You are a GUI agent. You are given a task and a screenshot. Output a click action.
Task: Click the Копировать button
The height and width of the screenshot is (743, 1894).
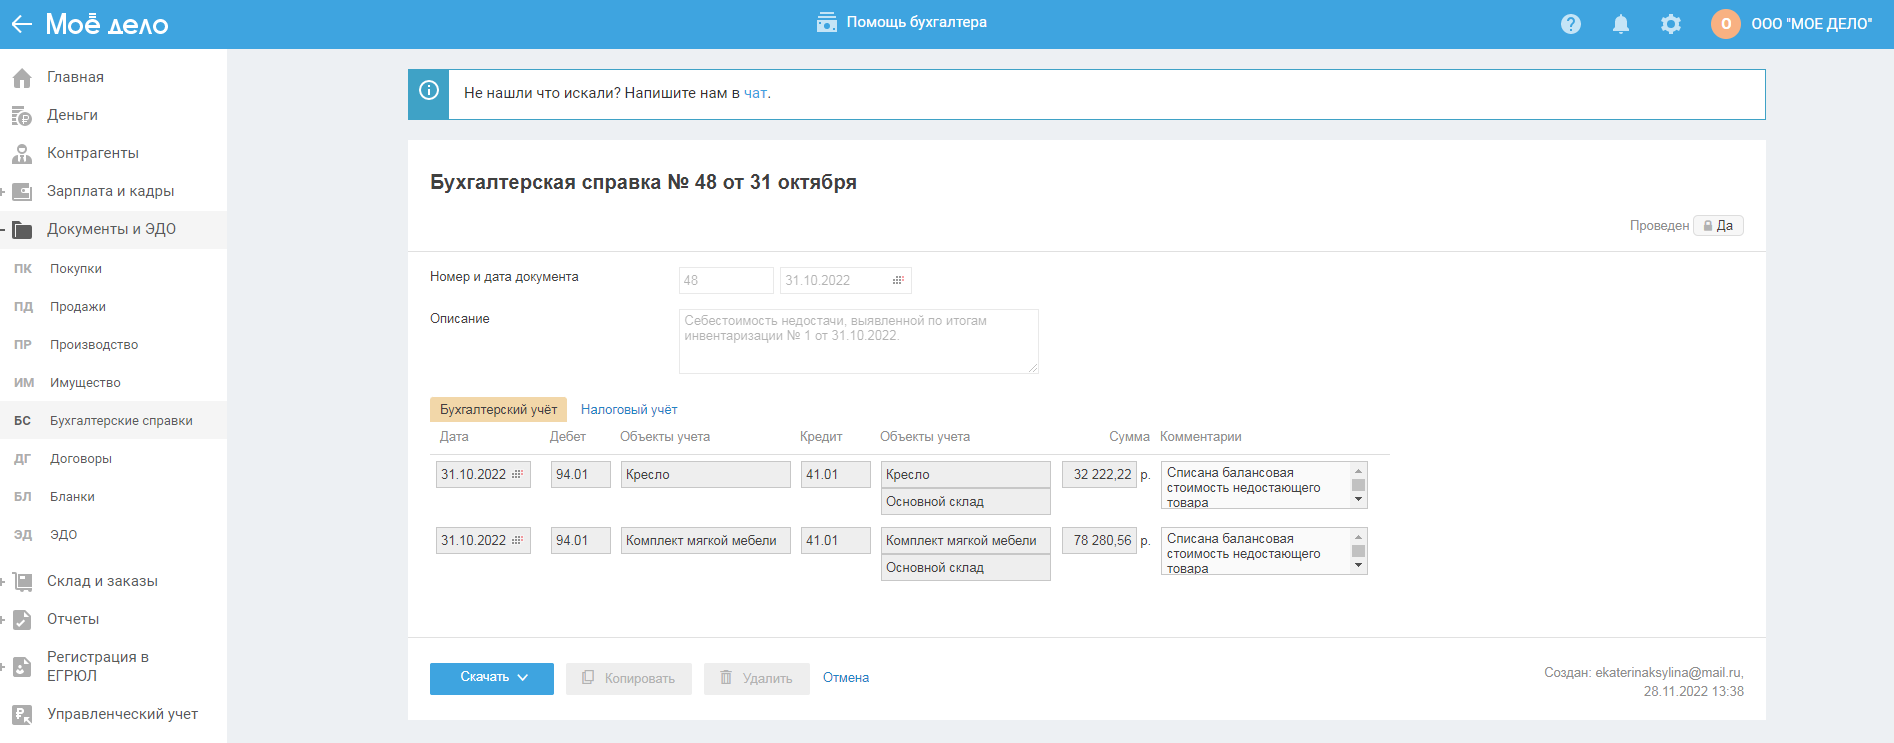point(629,678)
